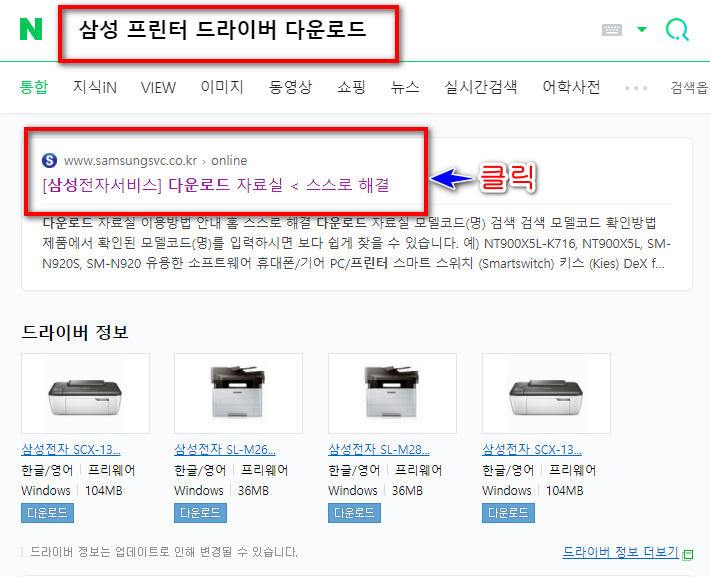Click the first SCX-13 printer thumbnail

tap(85, 394)
